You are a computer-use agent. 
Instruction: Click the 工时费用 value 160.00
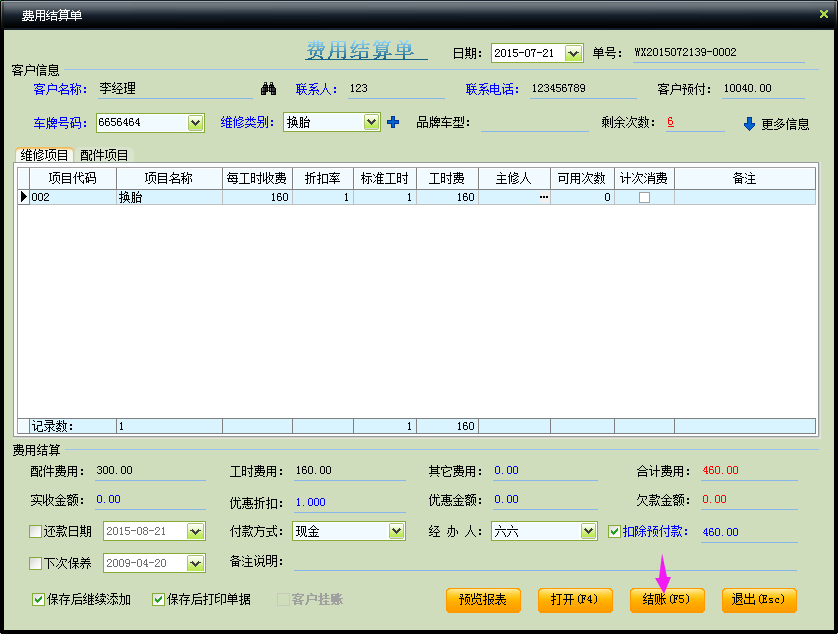[314, 470]
